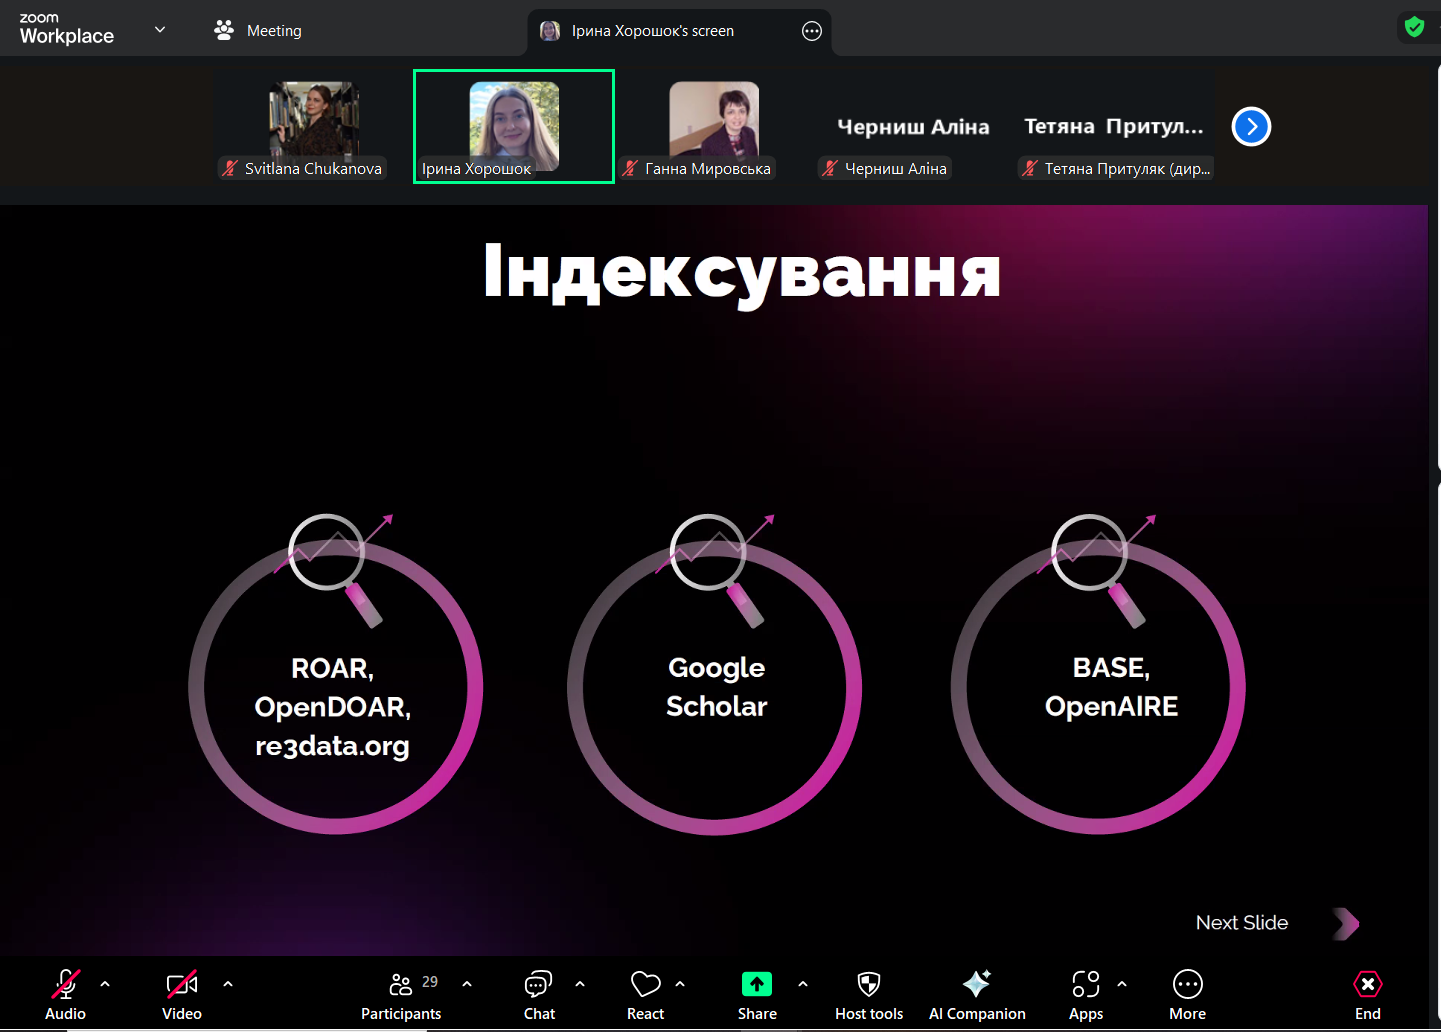Switch to the Meeting tab
This screenshot has width=1441, height=1032.
258,31
